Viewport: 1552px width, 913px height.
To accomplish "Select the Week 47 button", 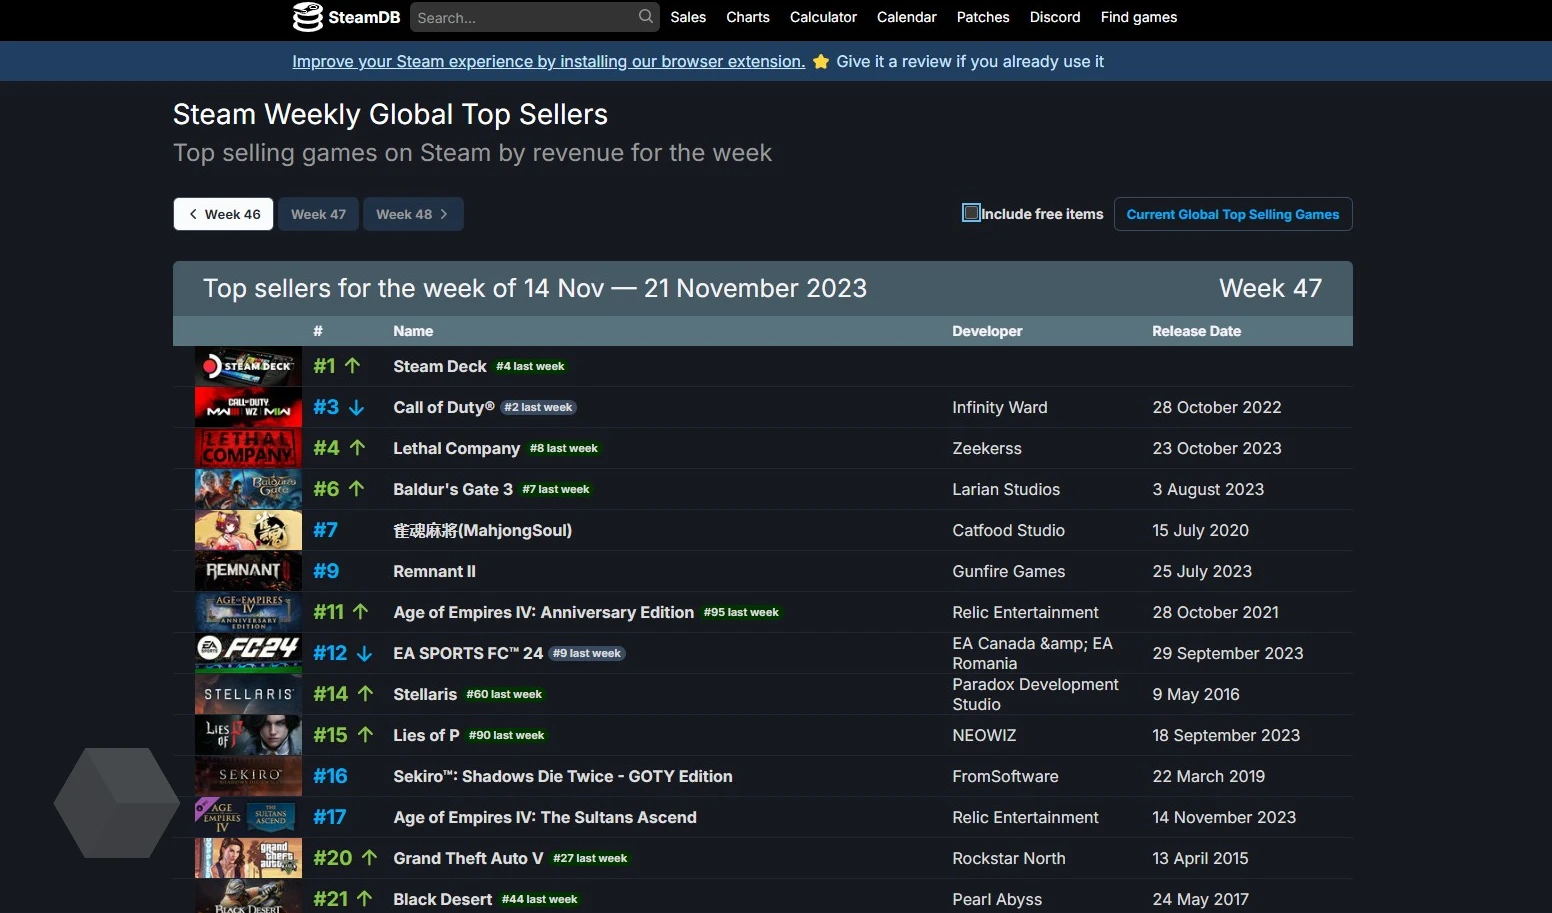I will [318, 214].
